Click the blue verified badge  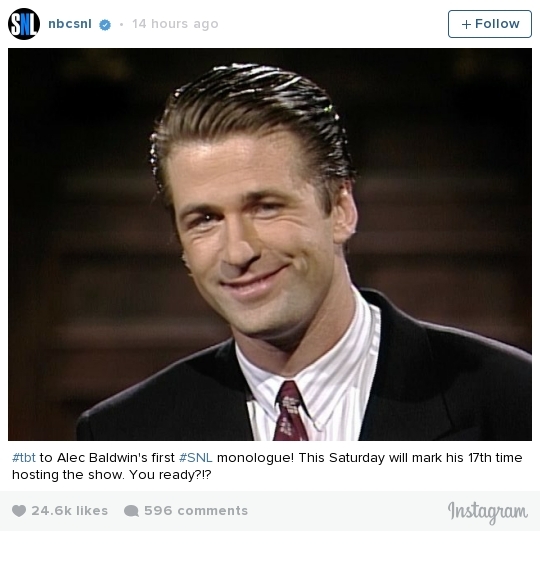point(105,25)
